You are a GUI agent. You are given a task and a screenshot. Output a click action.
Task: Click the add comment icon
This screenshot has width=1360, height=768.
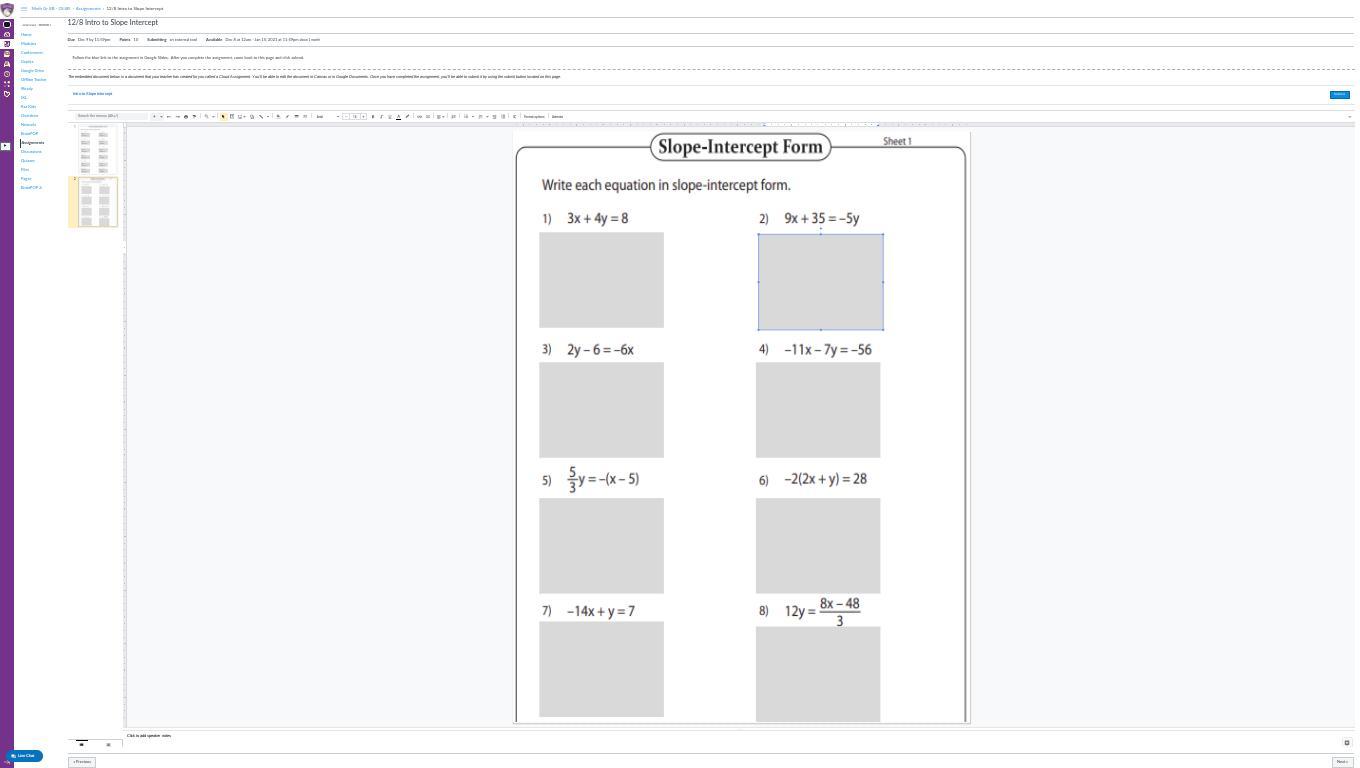tap(428, 116)
